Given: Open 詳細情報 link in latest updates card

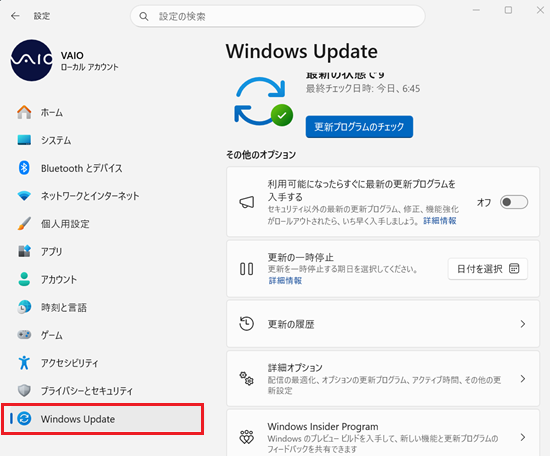Looking at the screenshot, I should 440,221.
